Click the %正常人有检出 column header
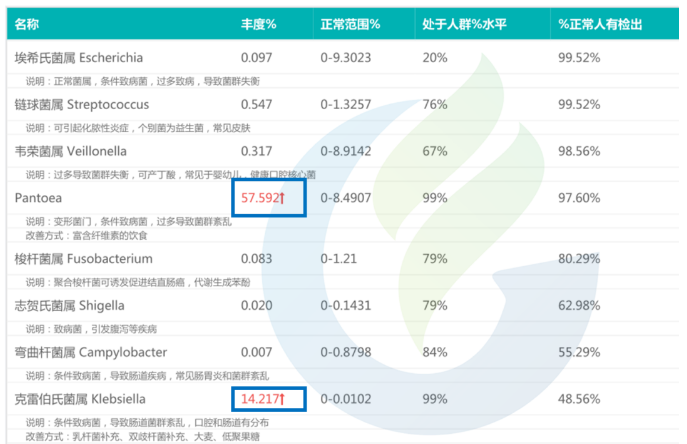The height and width of the screenshot is (444, 687). tap(600, 22)
